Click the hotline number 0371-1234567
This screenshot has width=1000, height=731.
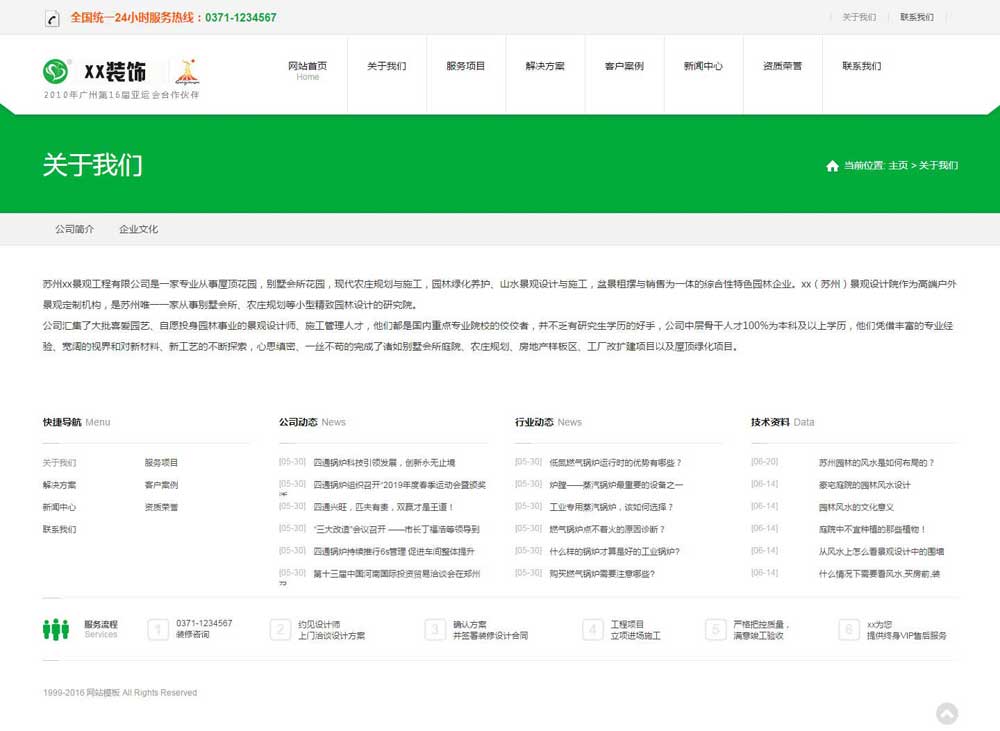pos(239,16)
